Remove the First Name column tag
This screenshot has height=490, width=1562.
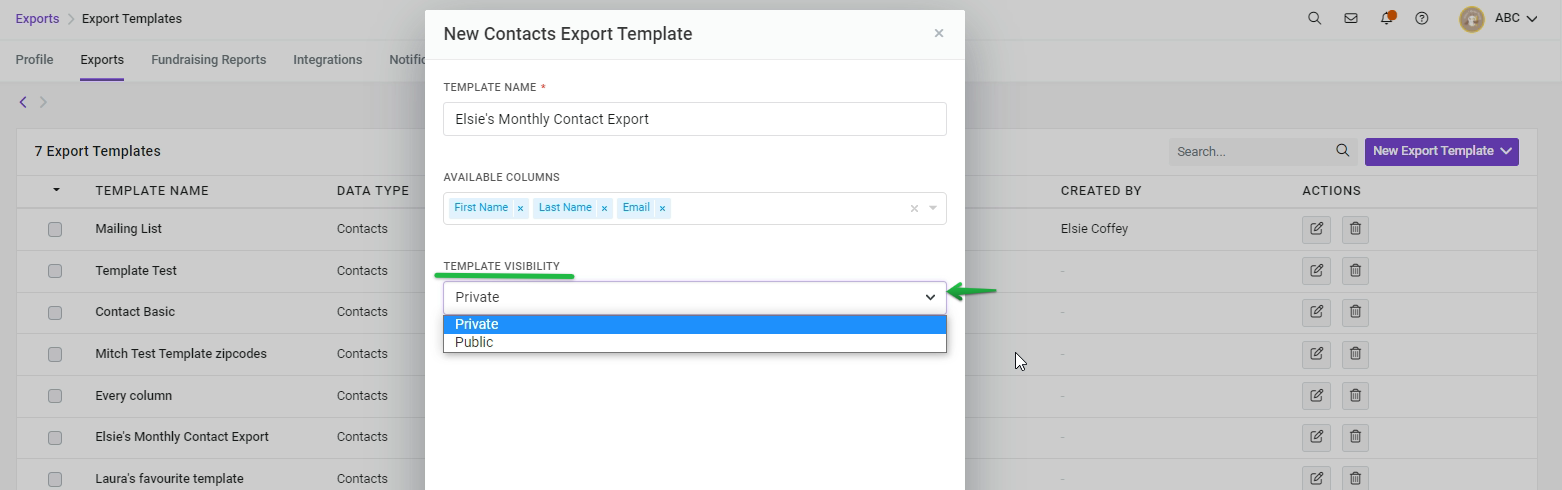click(x=520, y=208)
